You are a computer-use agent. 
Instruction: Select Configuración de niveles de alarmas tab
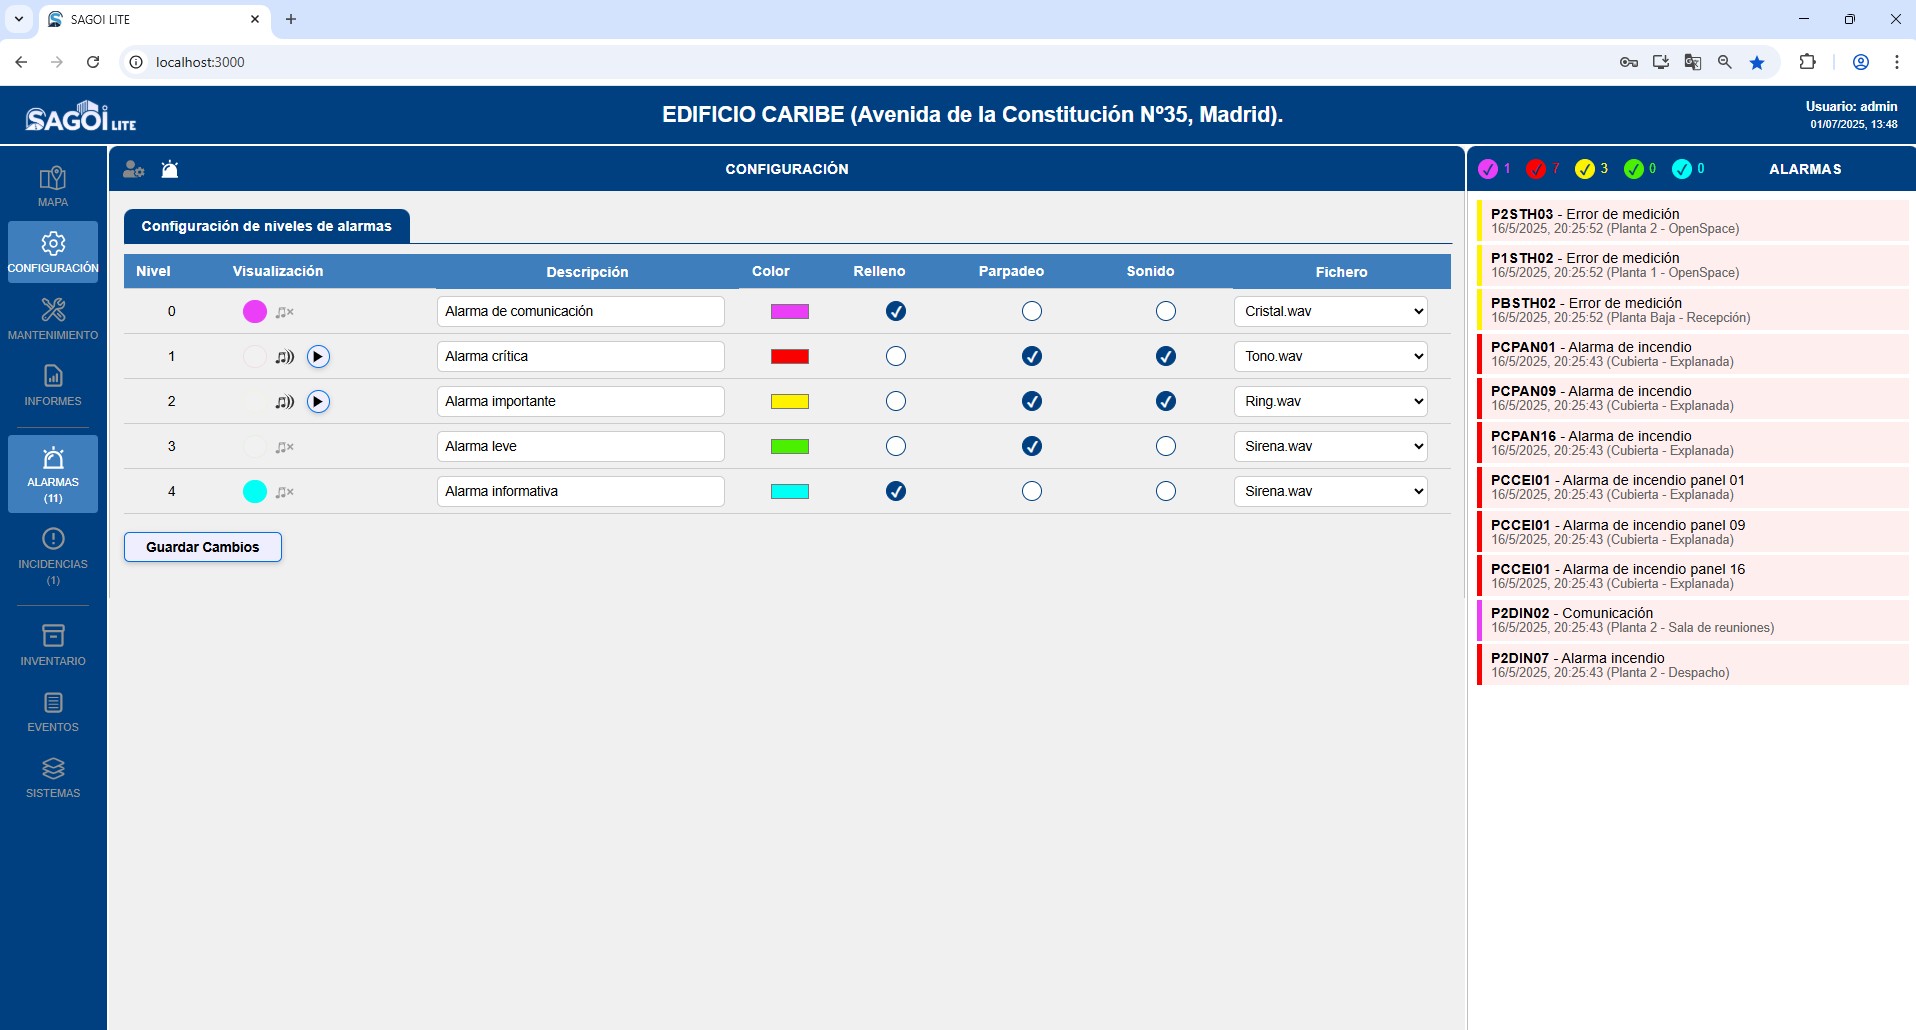point(266,226)
